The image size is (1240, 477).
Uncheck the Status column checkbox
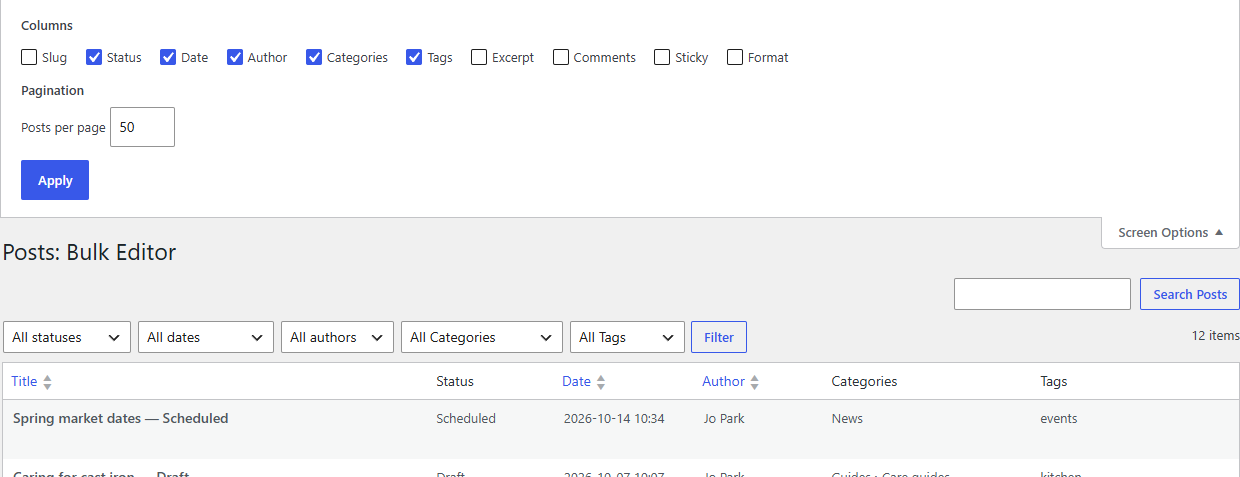[94, 57]
